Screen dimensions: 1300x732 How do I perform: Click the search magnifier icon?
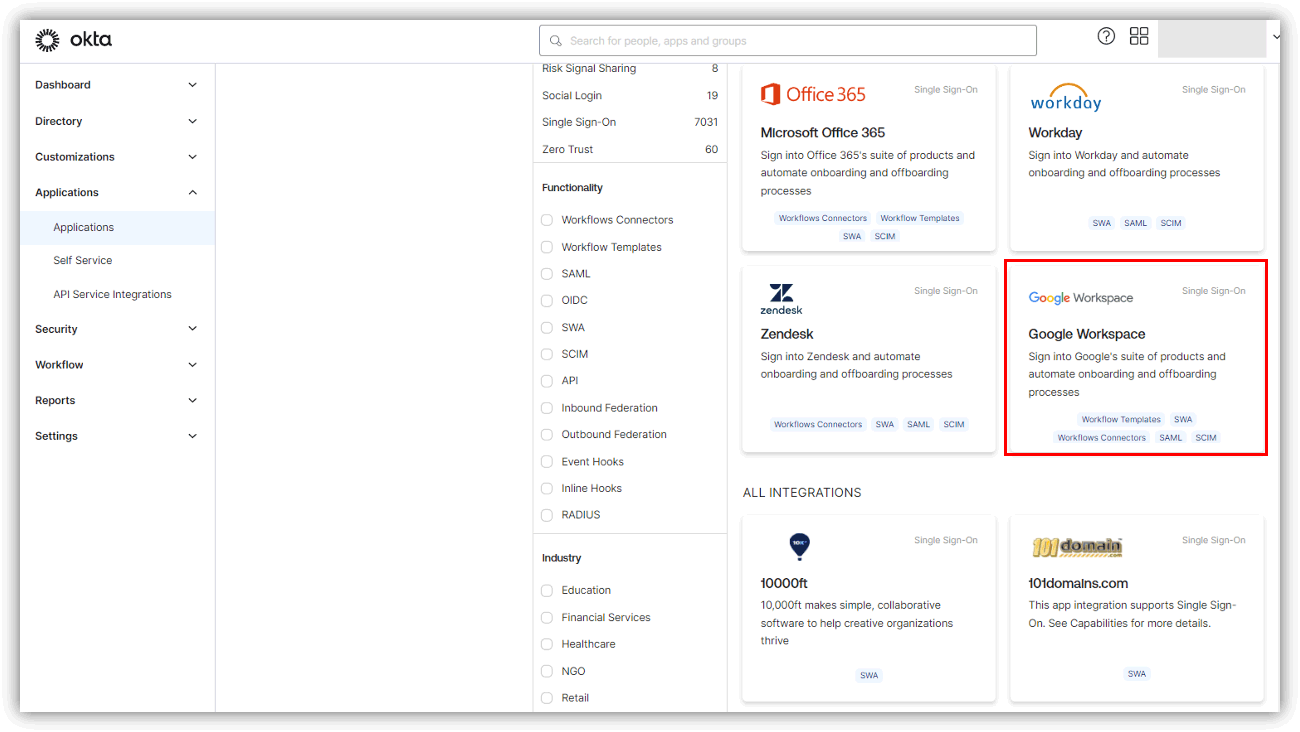556,41
